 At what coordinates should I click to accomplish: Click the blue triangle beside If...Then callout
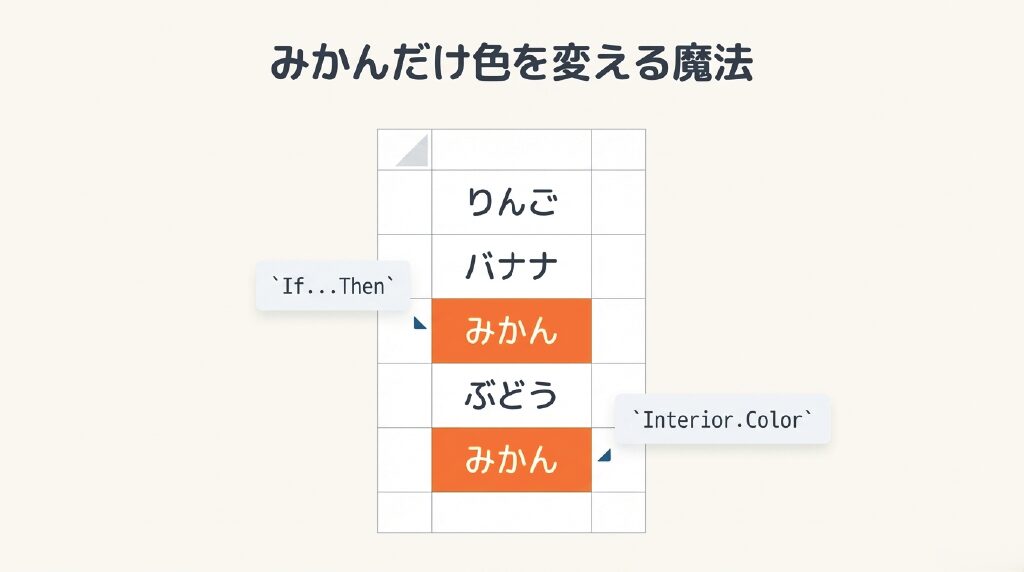click(421, 323)
